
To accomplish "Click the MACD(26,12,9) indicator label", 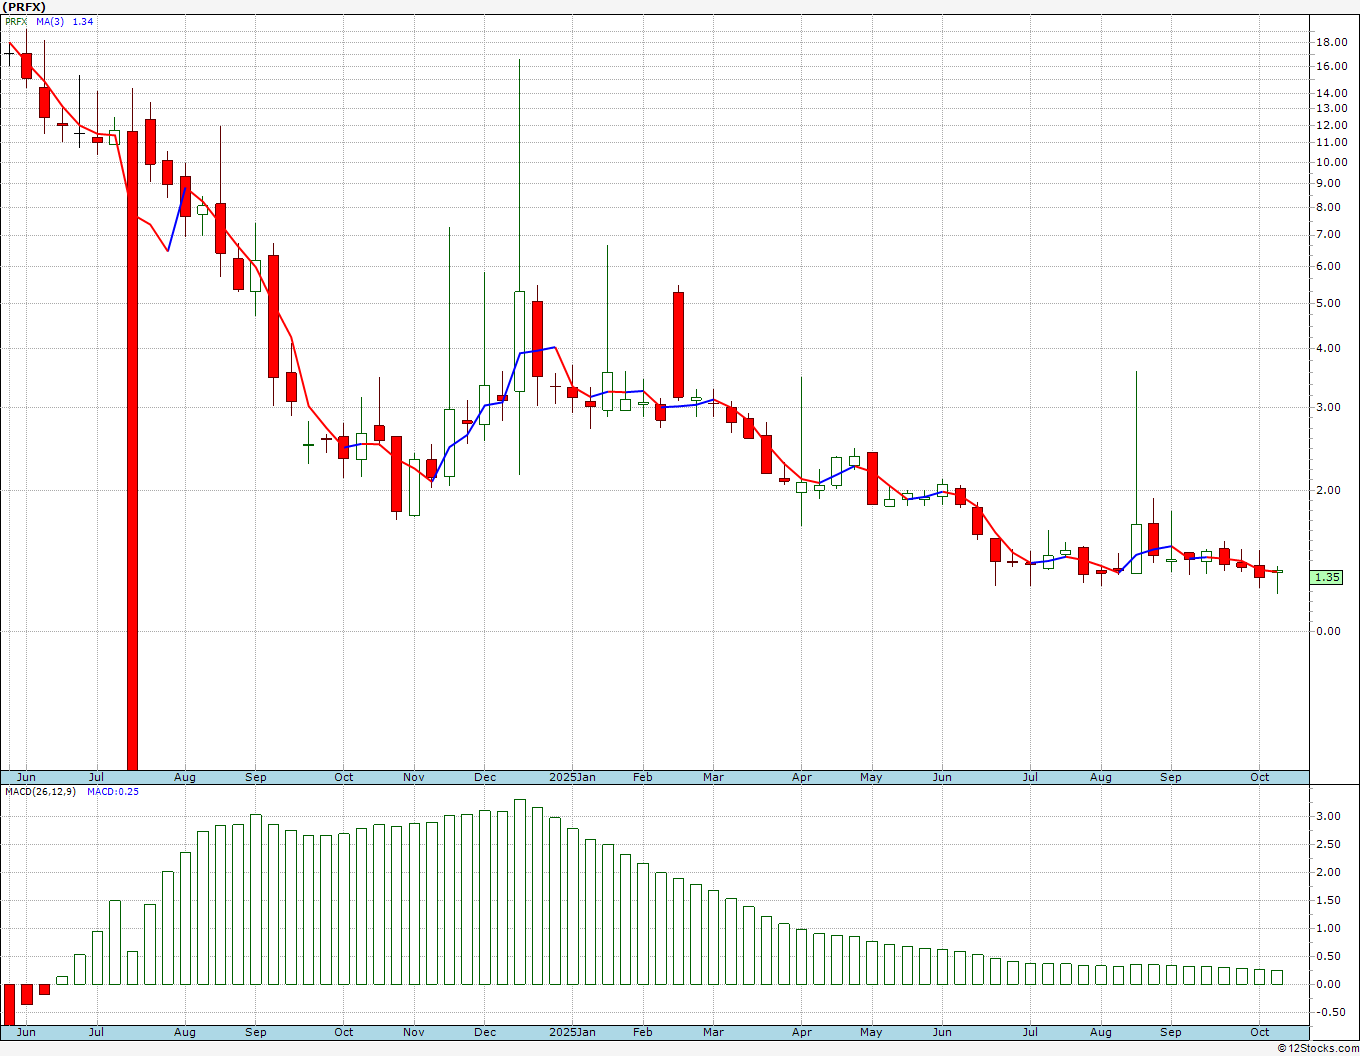I will tap(40, 791).
